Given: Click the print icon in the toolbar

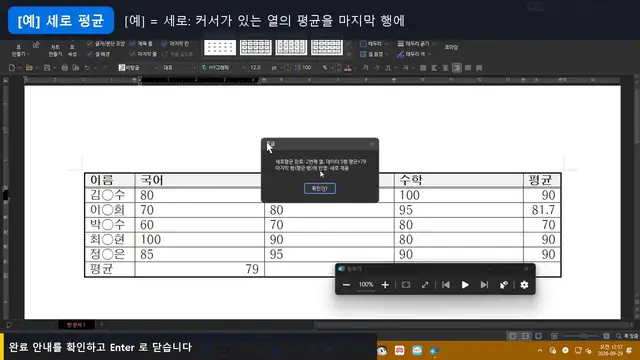Looking at the screenshot, I should point(64,68).
